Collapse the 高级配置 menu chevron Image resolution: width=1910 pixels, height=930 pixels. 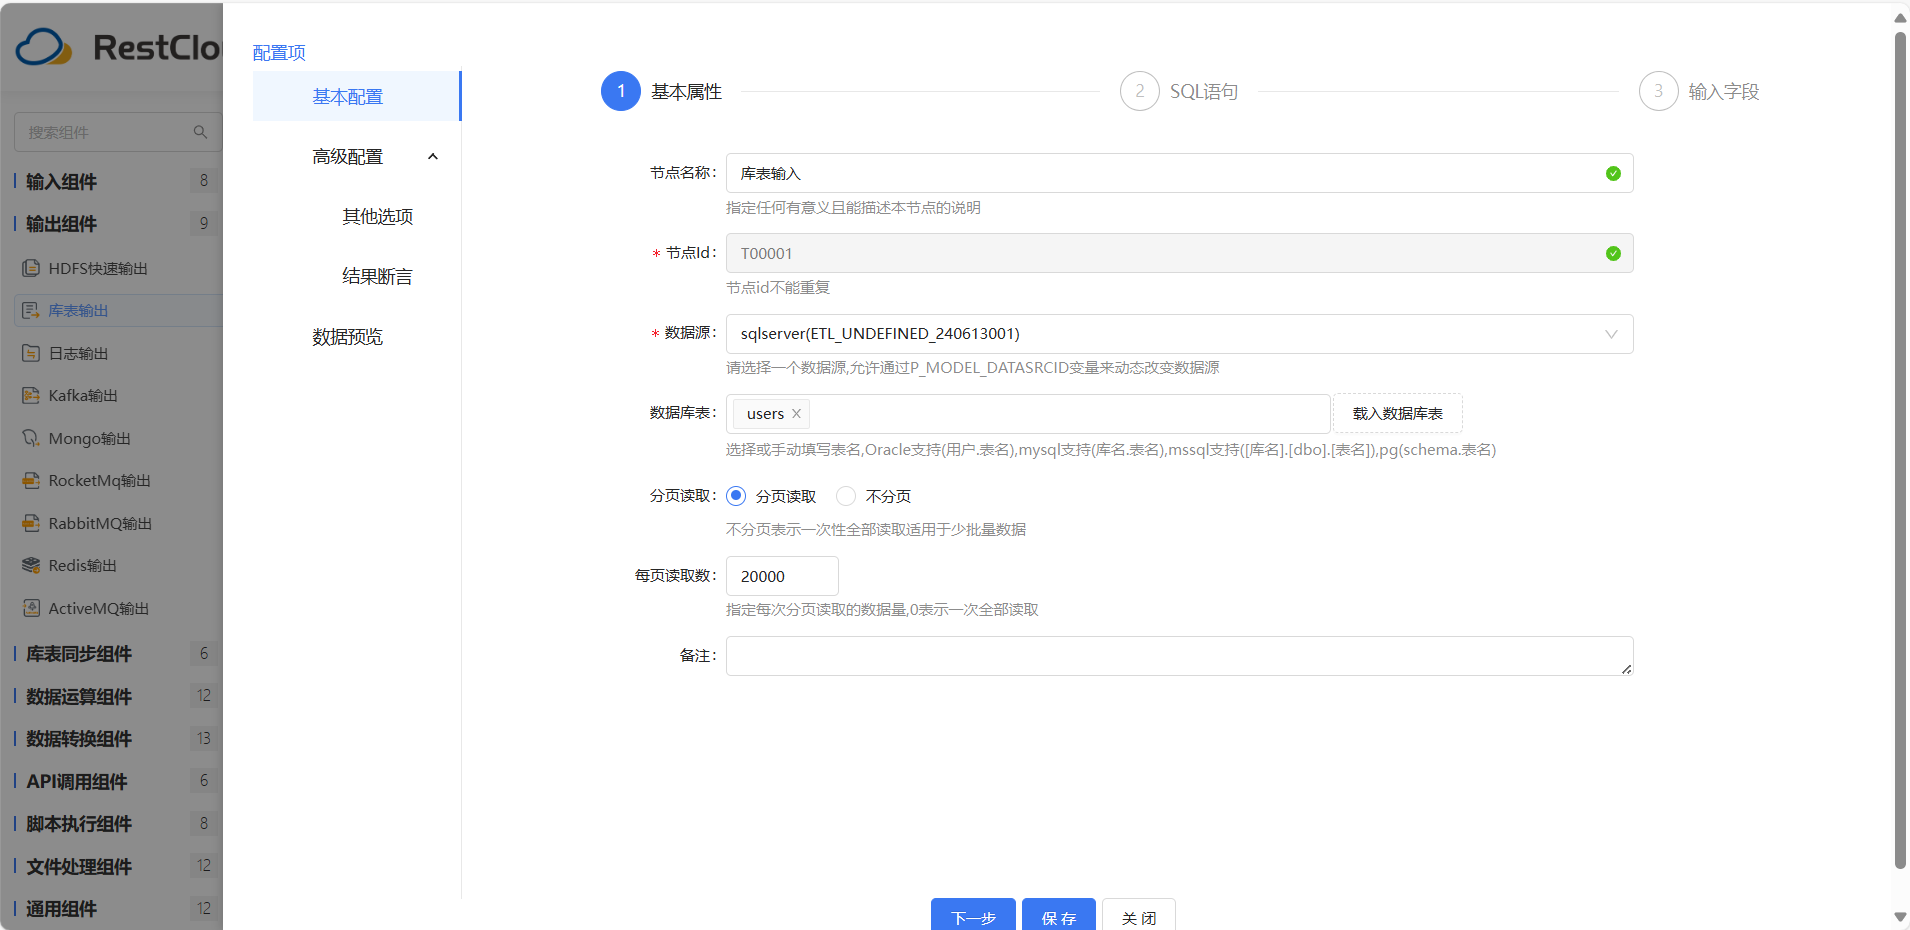pos(433,157)
